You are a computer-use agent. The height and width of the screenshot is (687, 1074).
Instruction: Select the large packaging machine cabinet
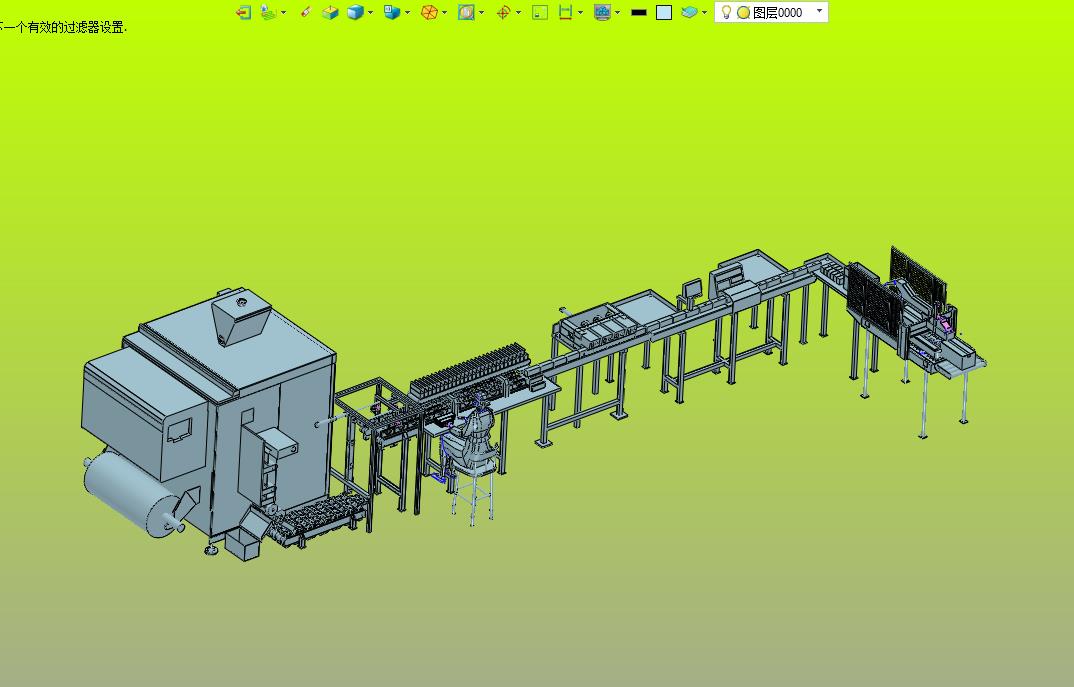click(209, 418)
